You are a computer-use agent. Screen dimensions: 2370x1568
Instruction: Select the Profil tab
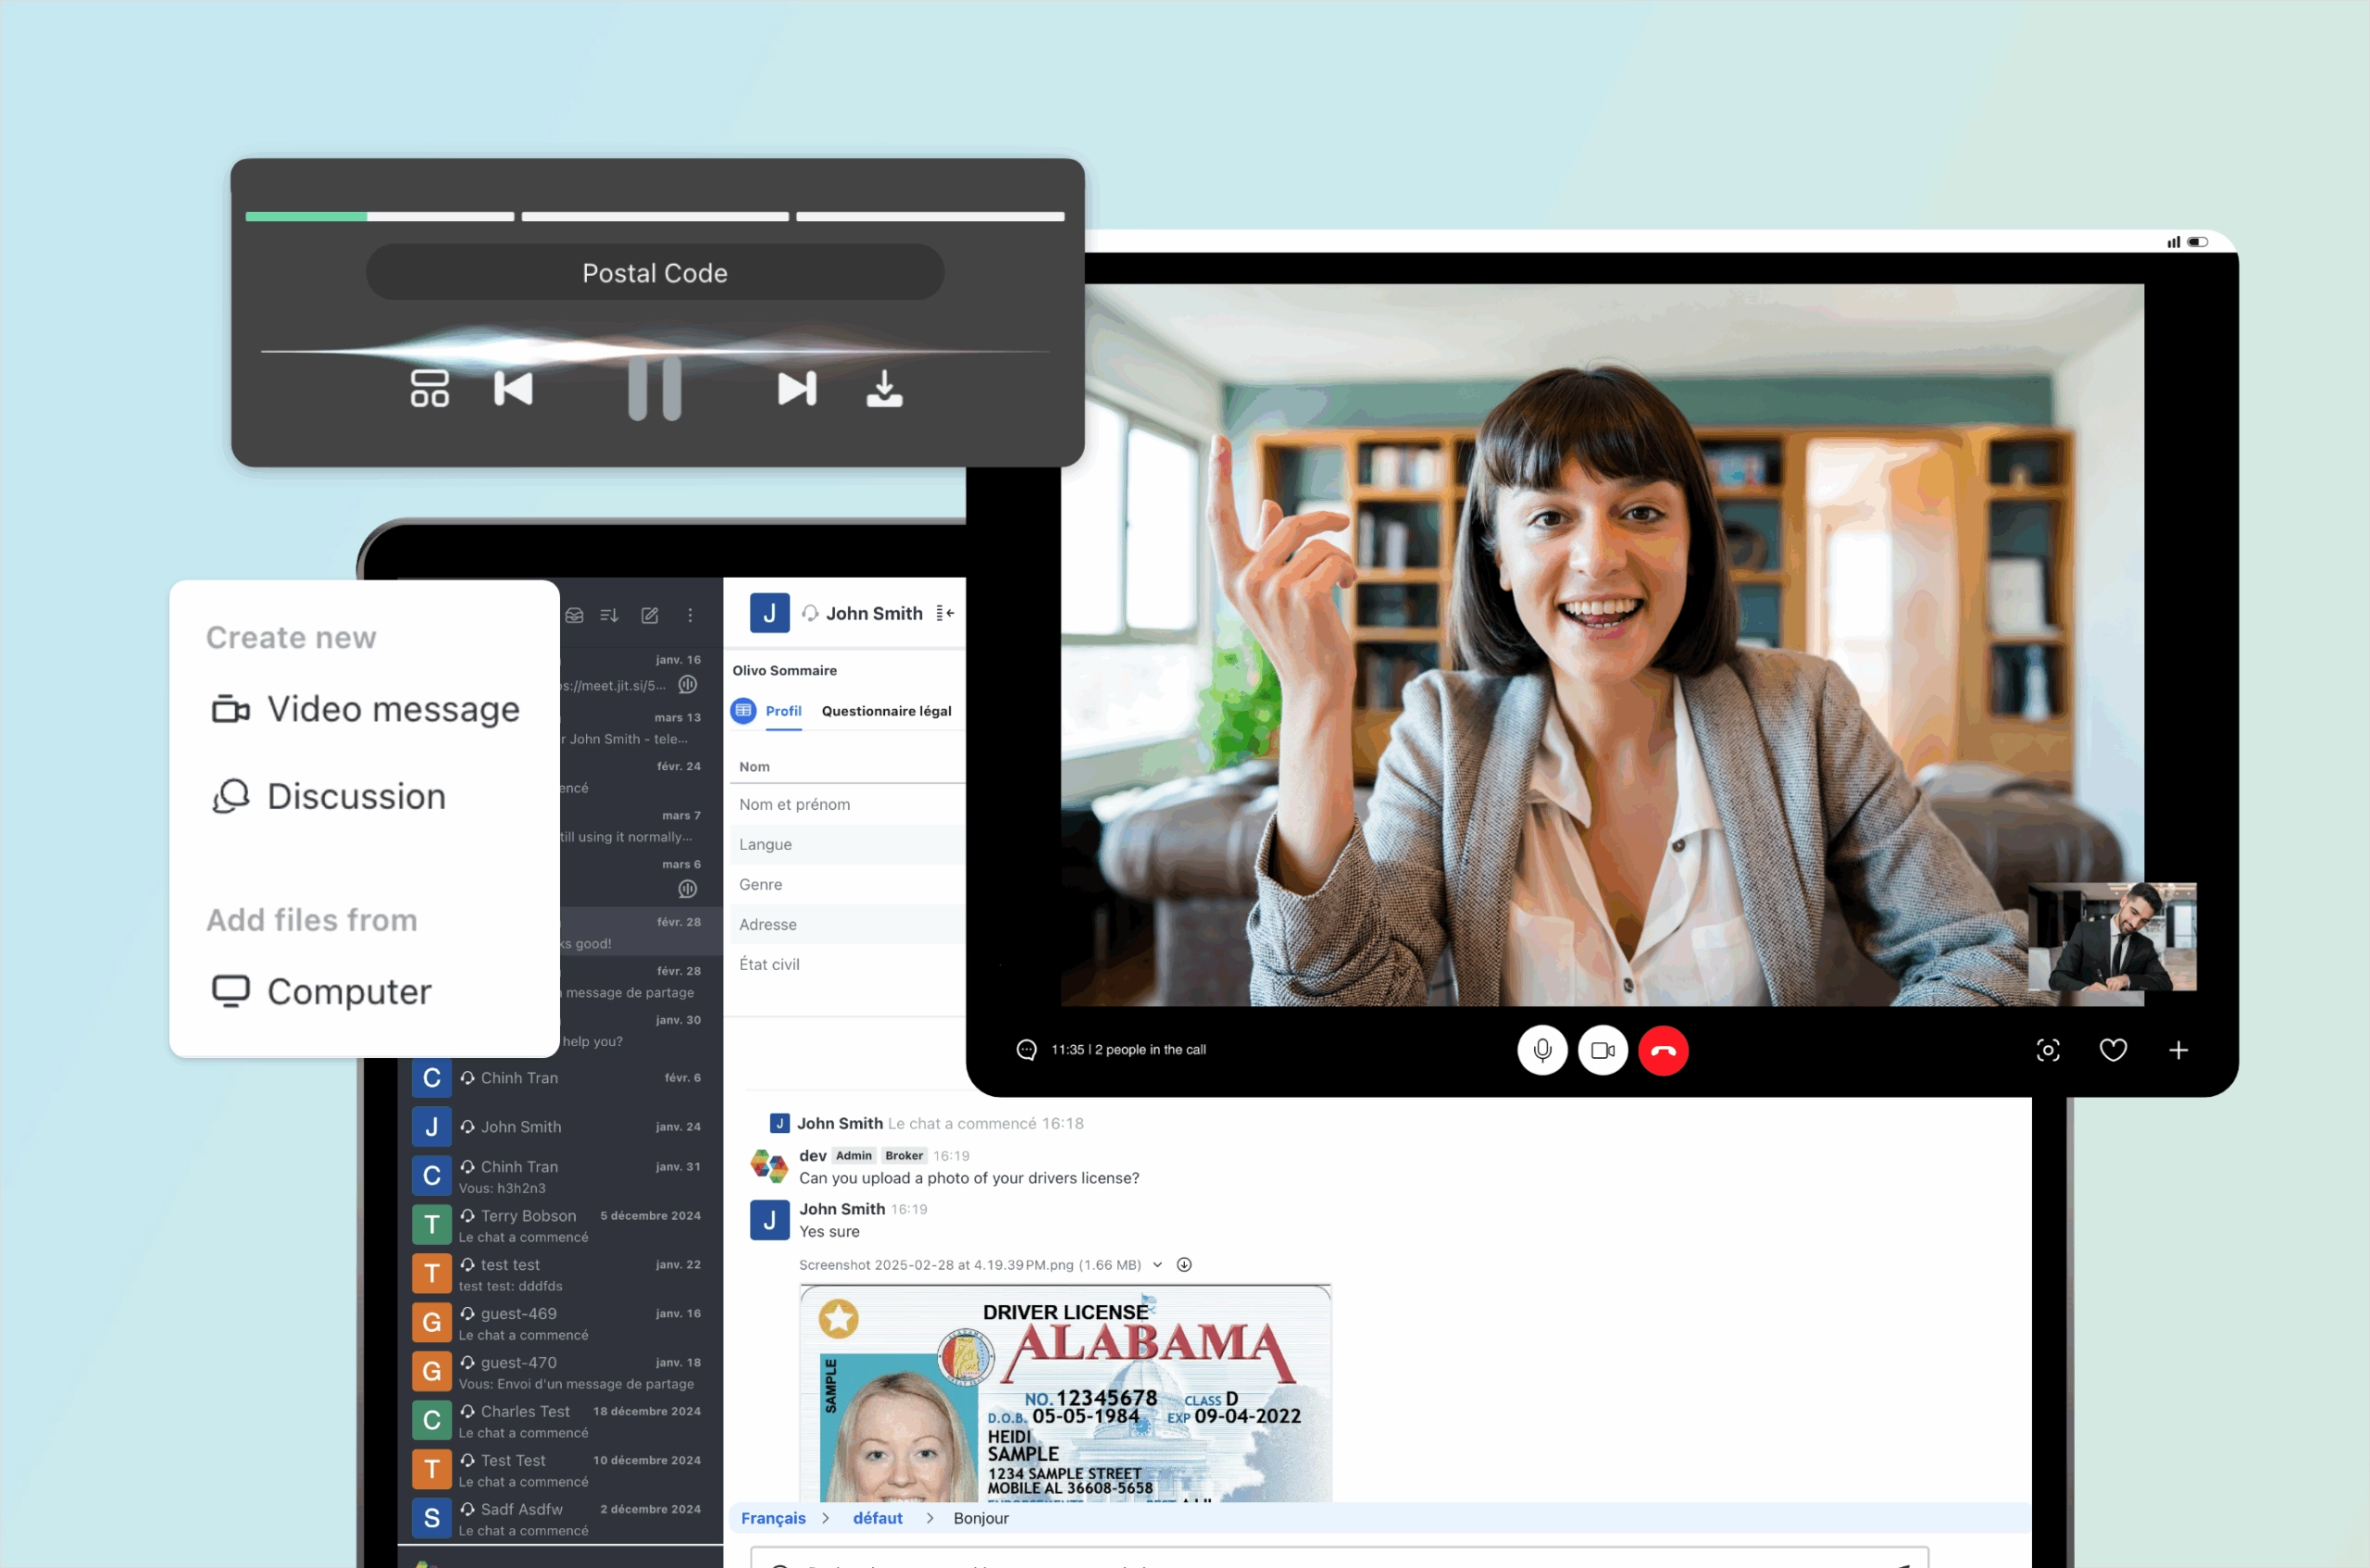coord(783,711)
